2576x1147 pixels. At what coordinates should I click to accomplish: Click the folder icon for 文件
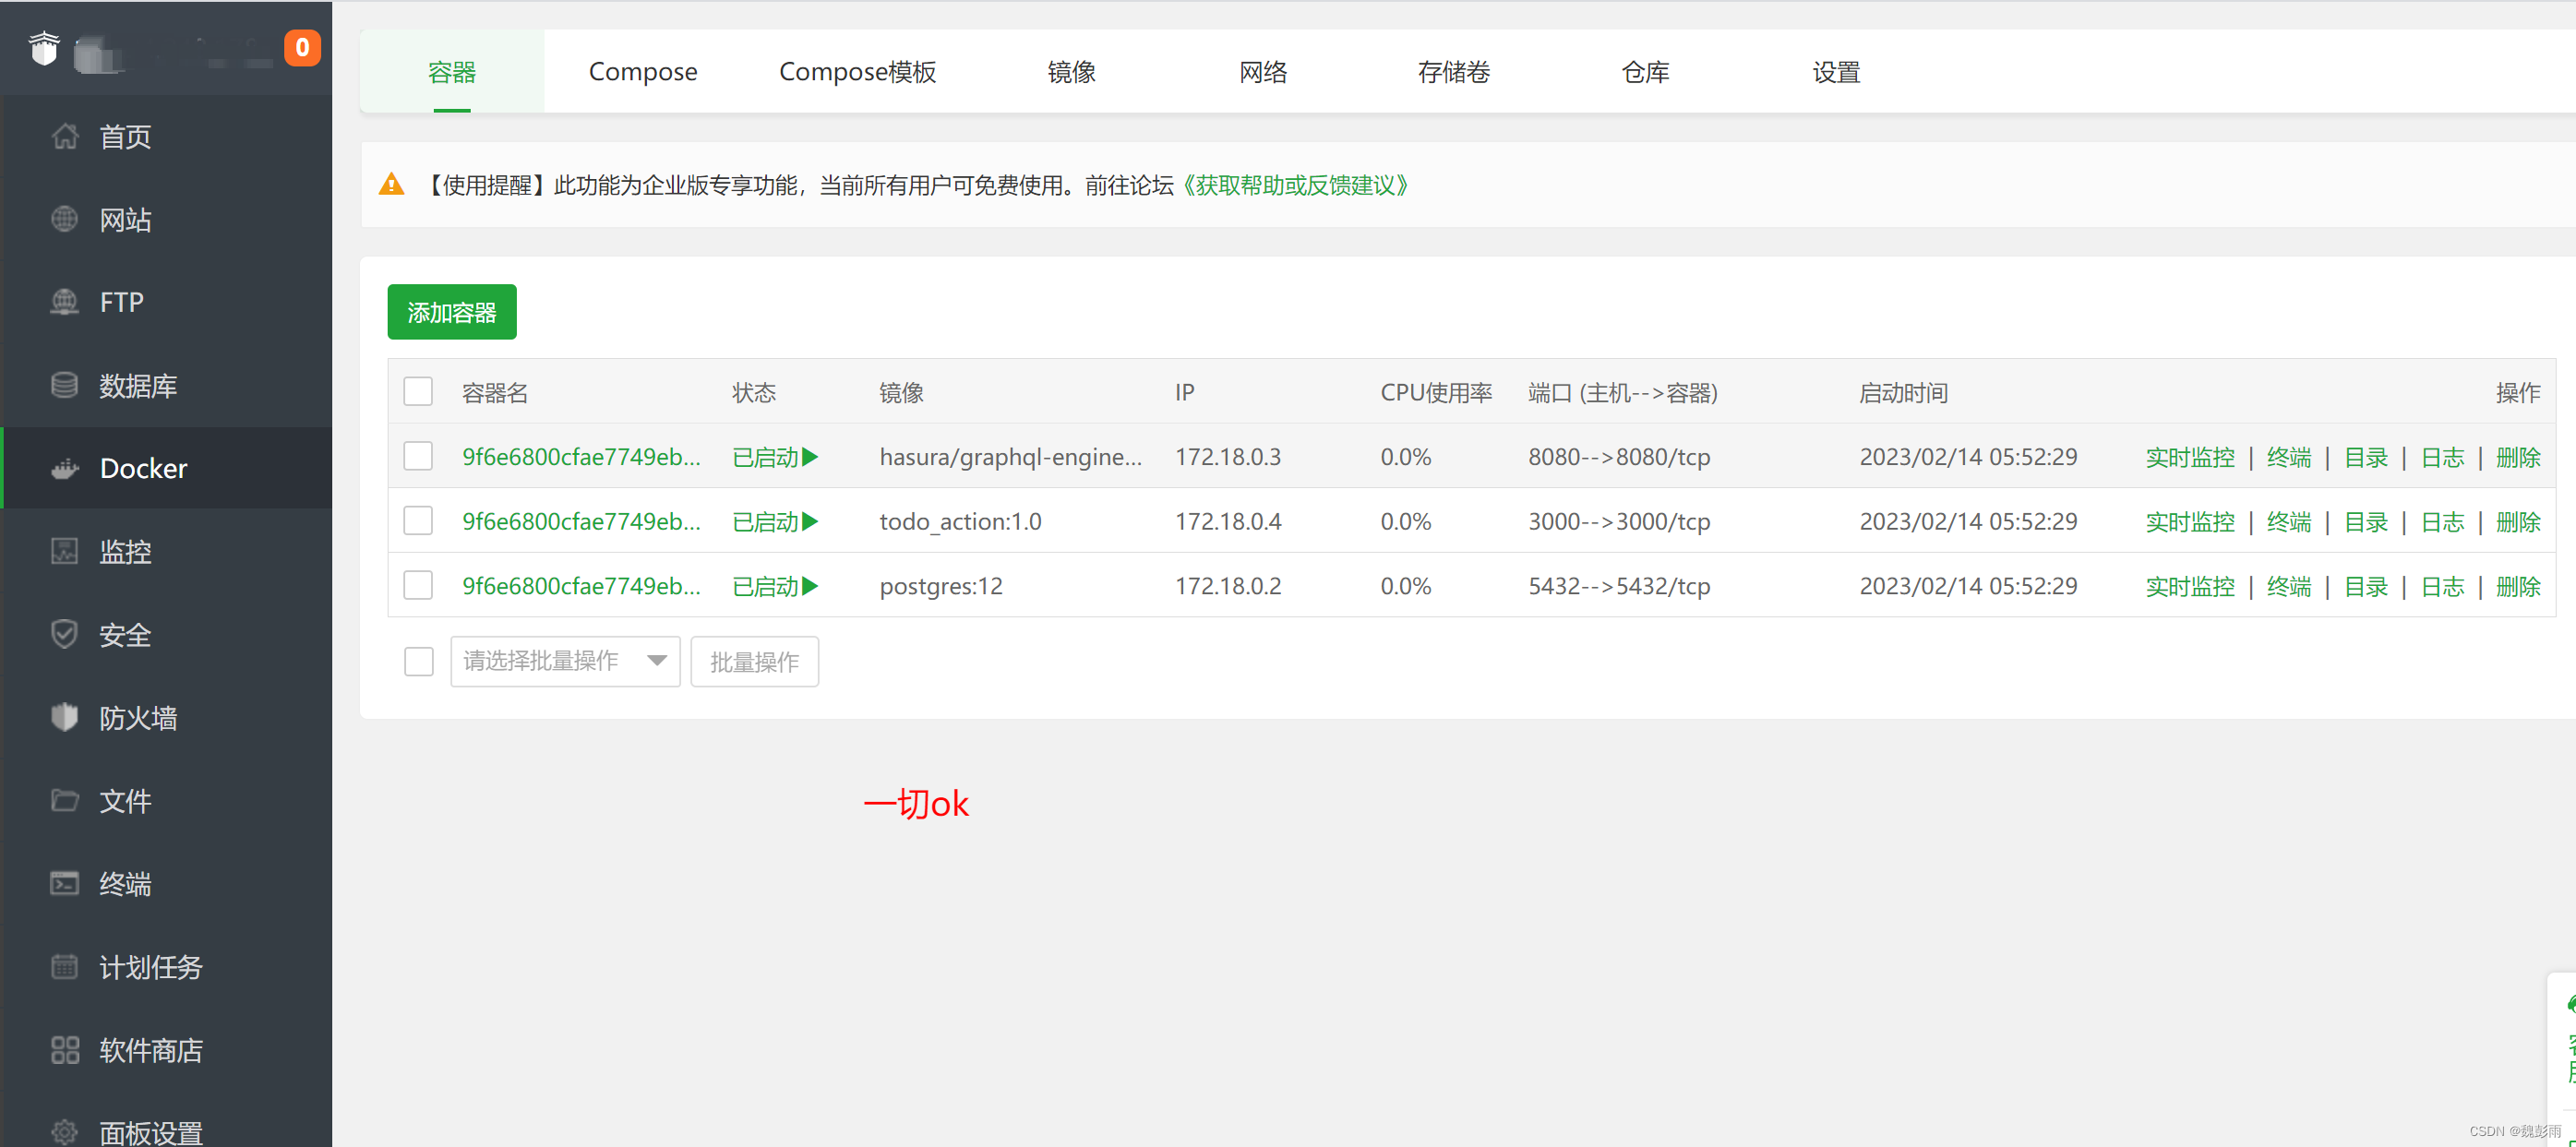(x=65, y=800)
